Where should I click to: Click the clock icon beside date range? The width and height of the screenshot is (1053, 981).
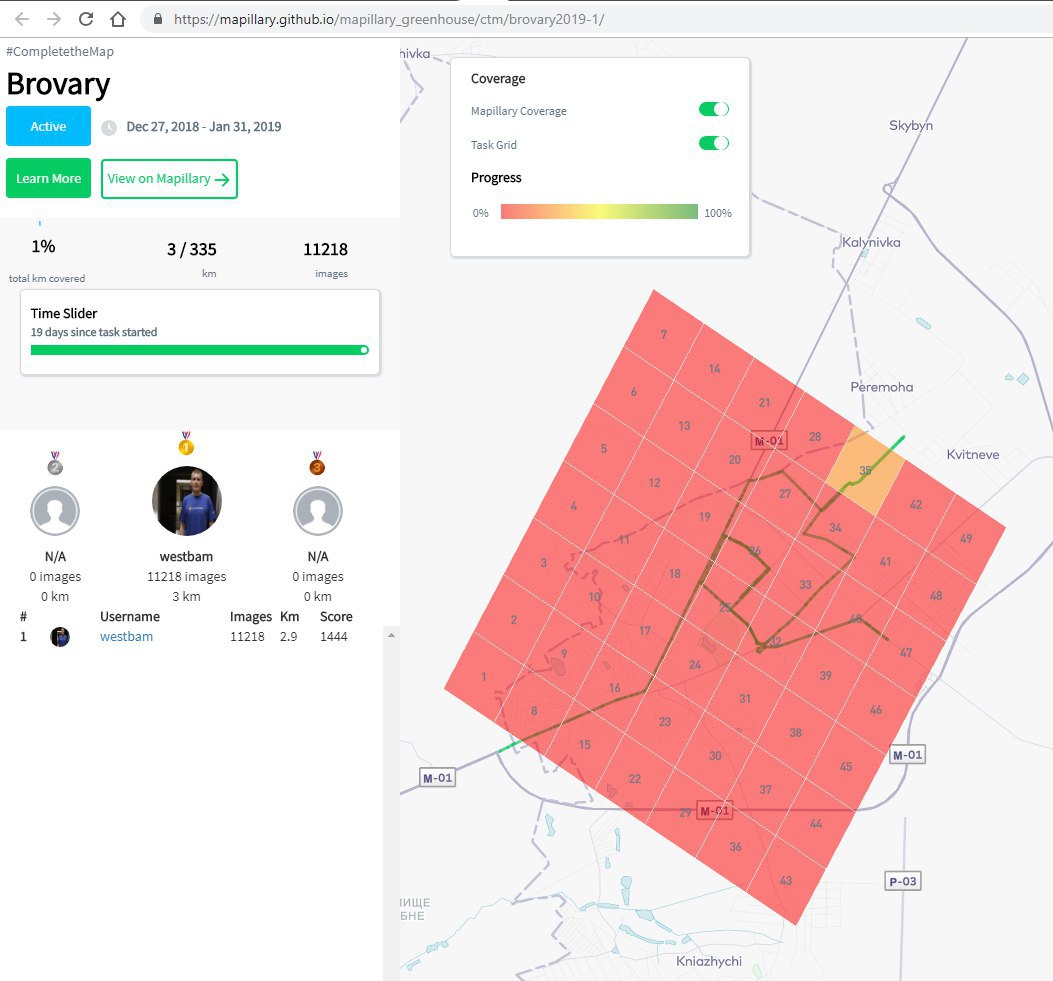click(x=109, y=128)
